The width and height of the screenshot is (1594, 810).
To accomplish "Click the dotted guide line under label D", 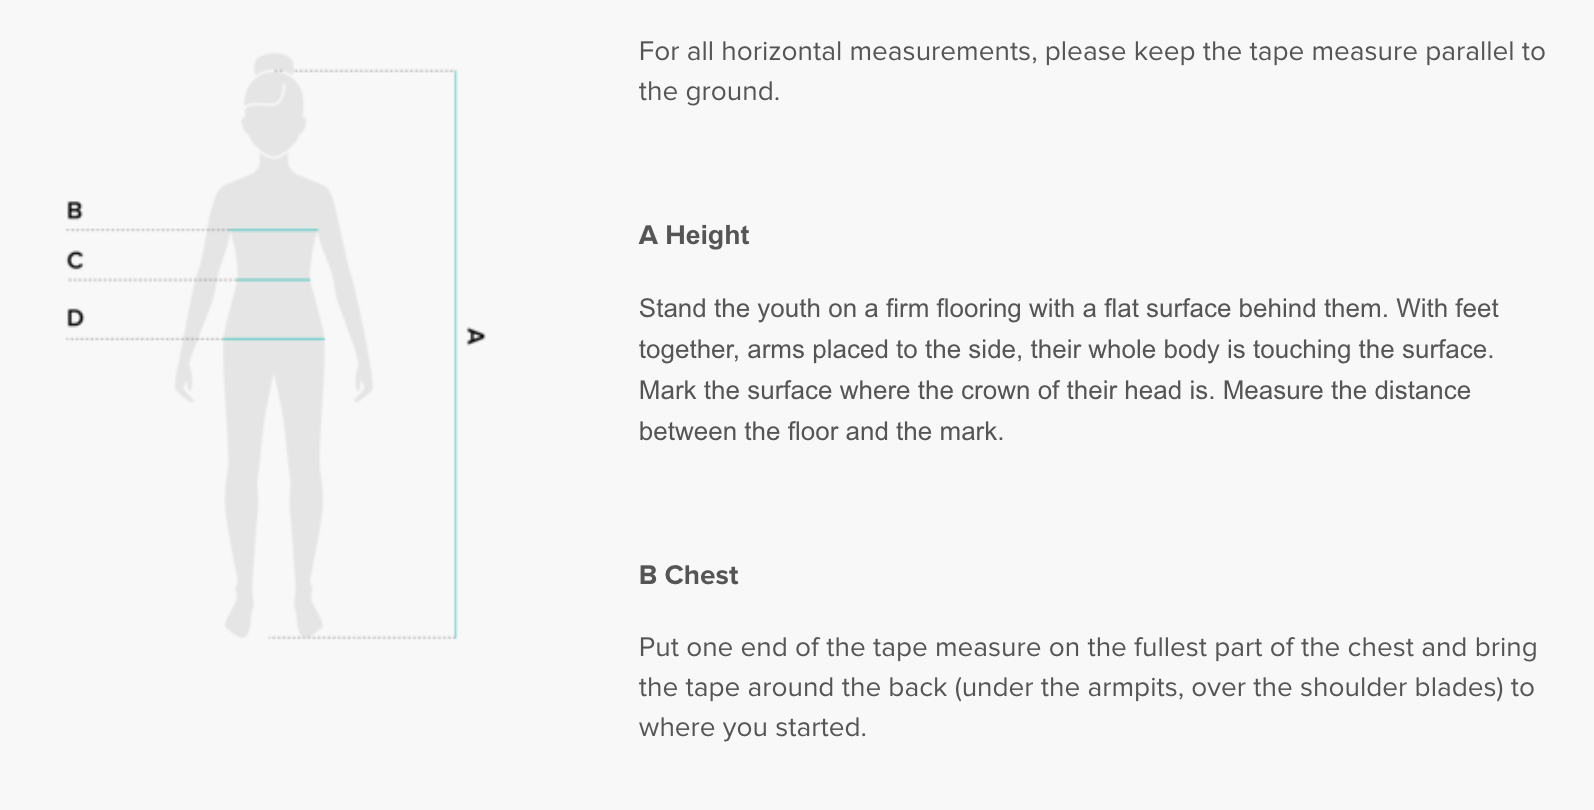I will [x=143, y=339].
